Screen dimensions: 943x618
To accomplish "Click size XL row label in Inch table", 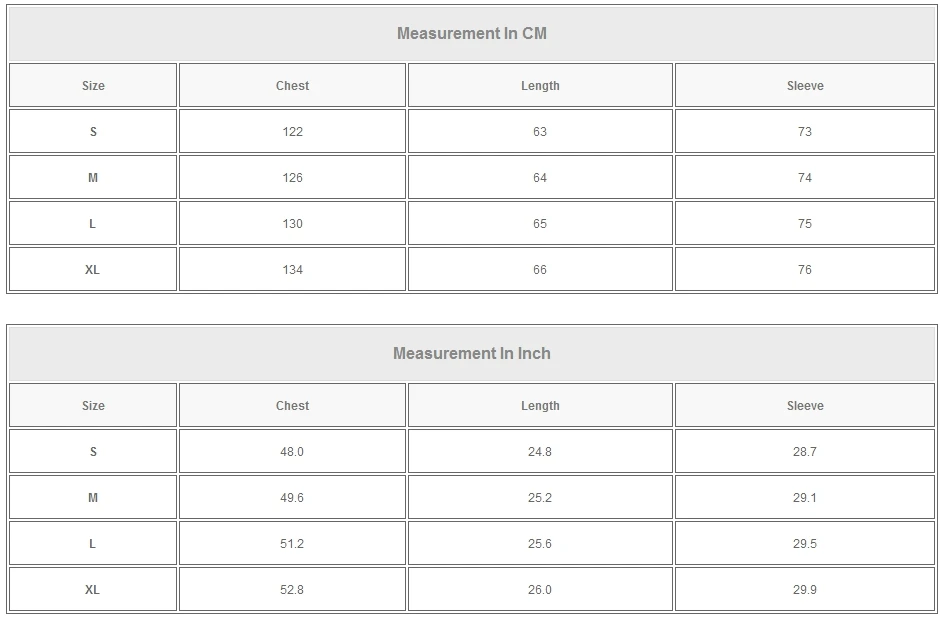I will pos(93,590).
